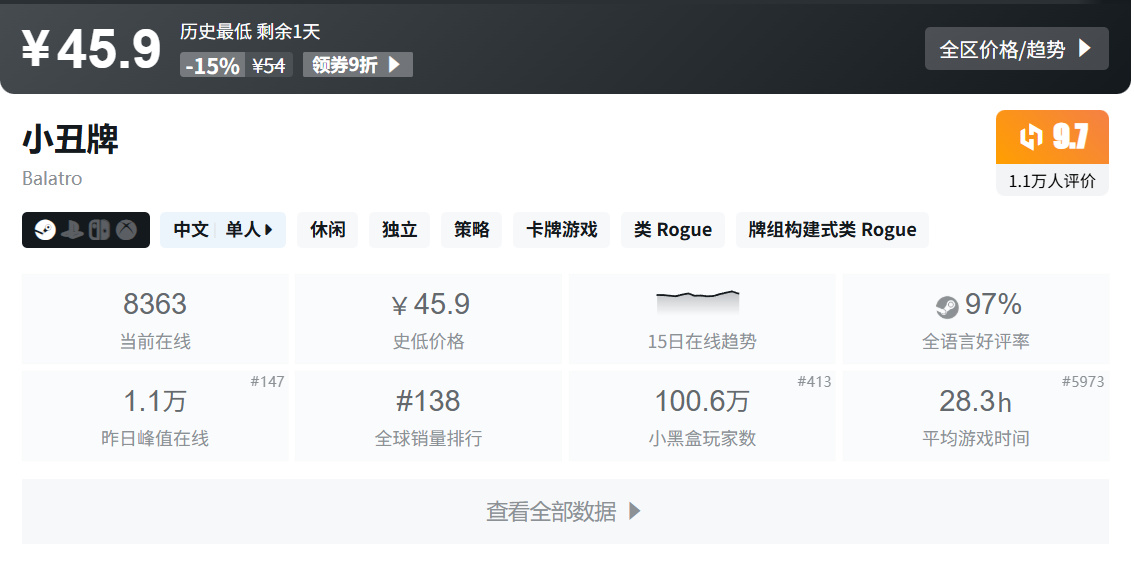Click the ¥45.9 史低价格 stat card

tap(428, 319)
